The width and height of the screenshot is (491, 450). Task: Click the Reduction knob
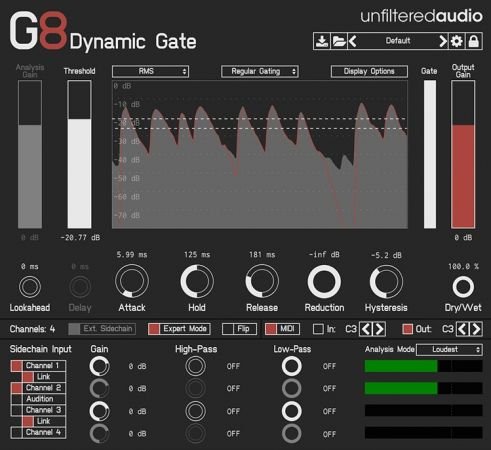[x=324, y=282]
